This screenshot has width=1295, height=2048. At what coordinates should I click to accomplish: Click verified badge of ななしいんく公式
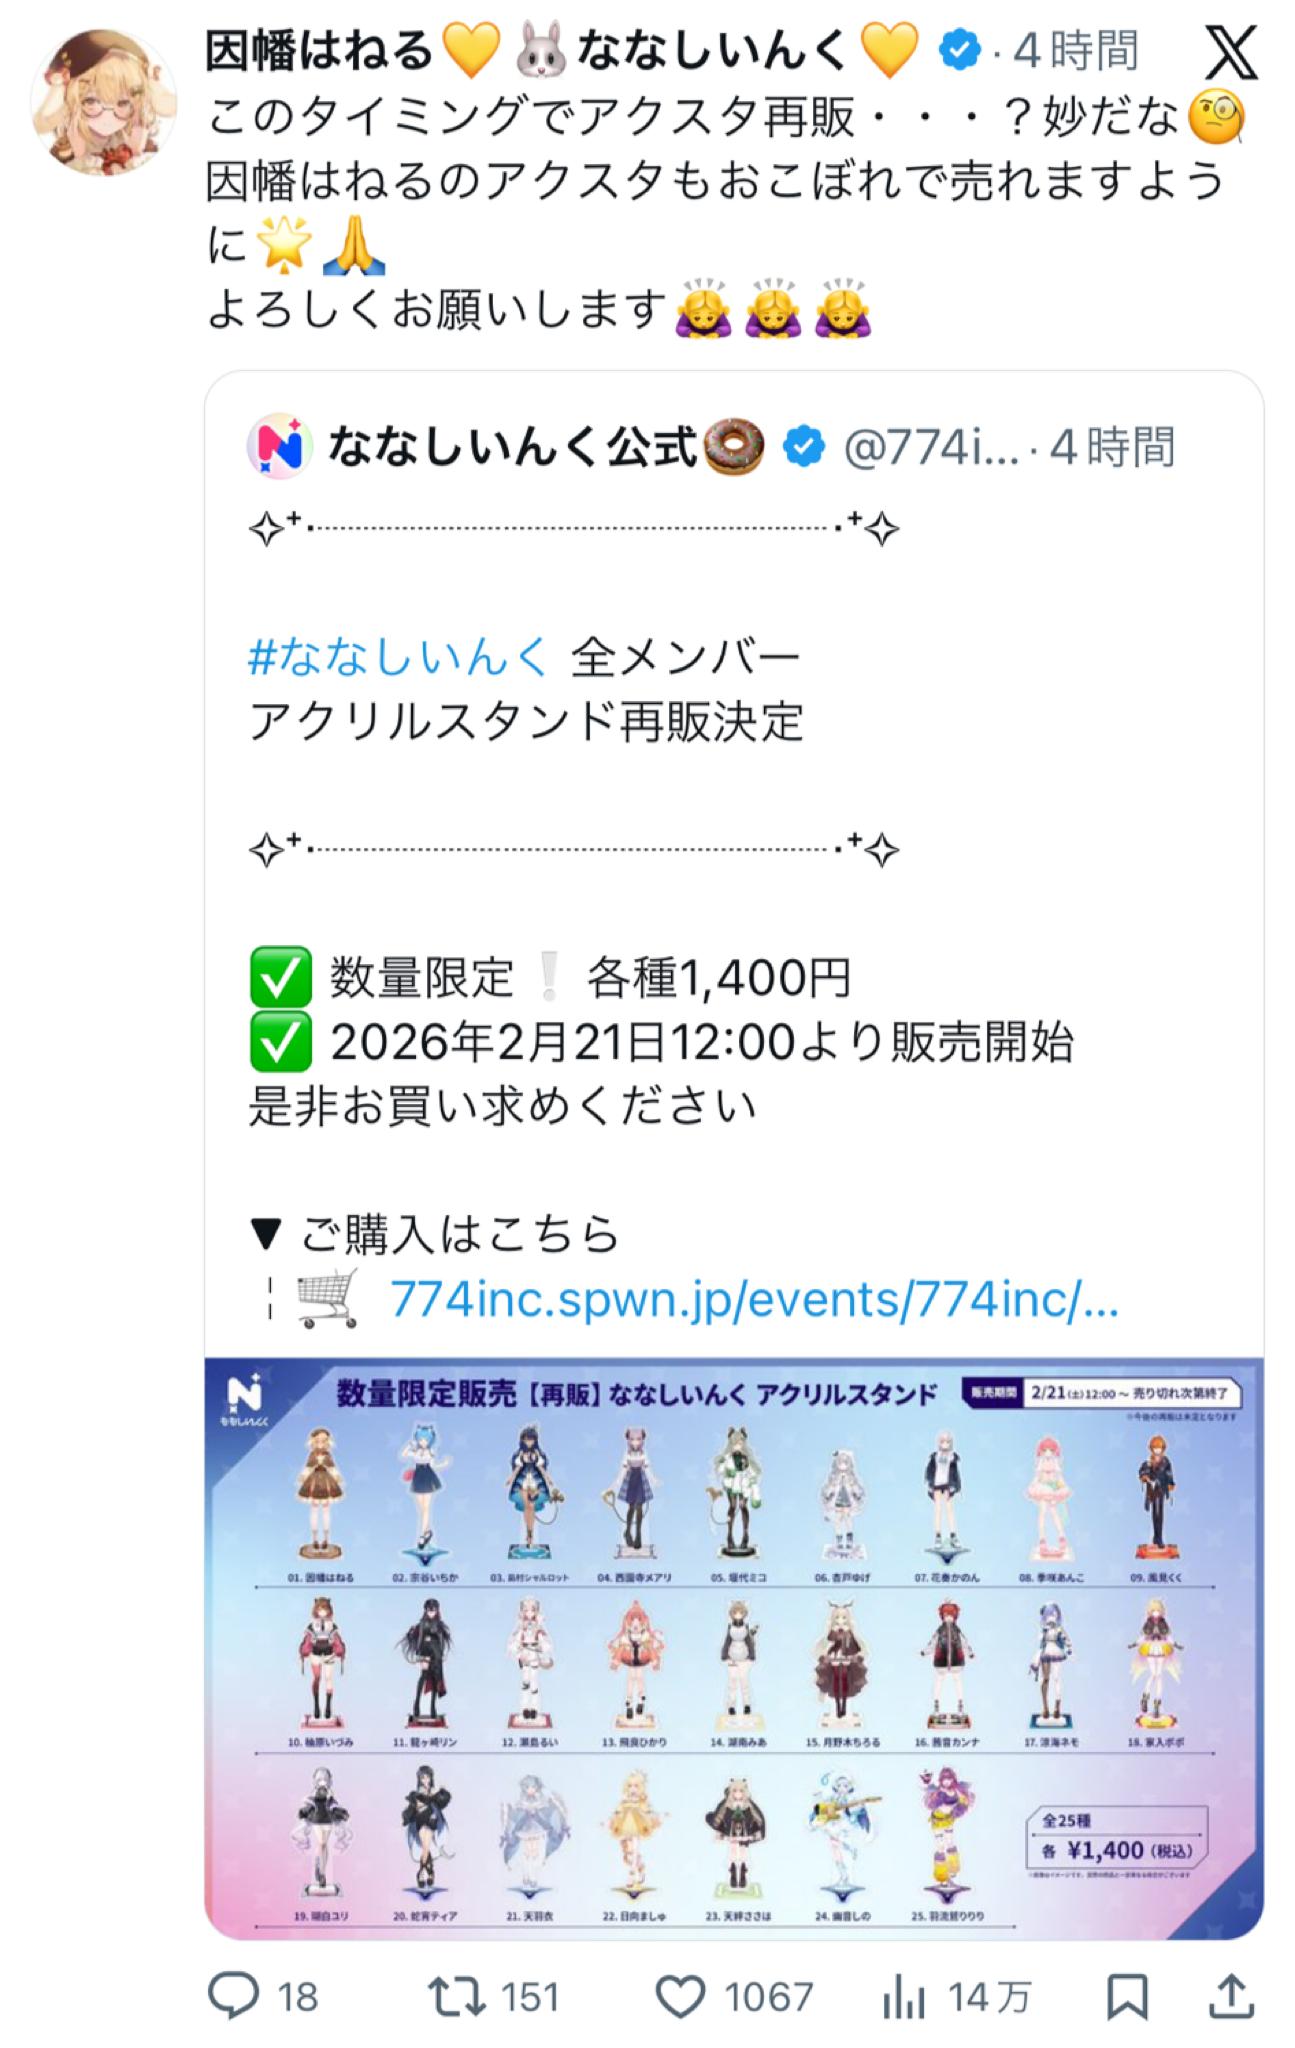803,446
